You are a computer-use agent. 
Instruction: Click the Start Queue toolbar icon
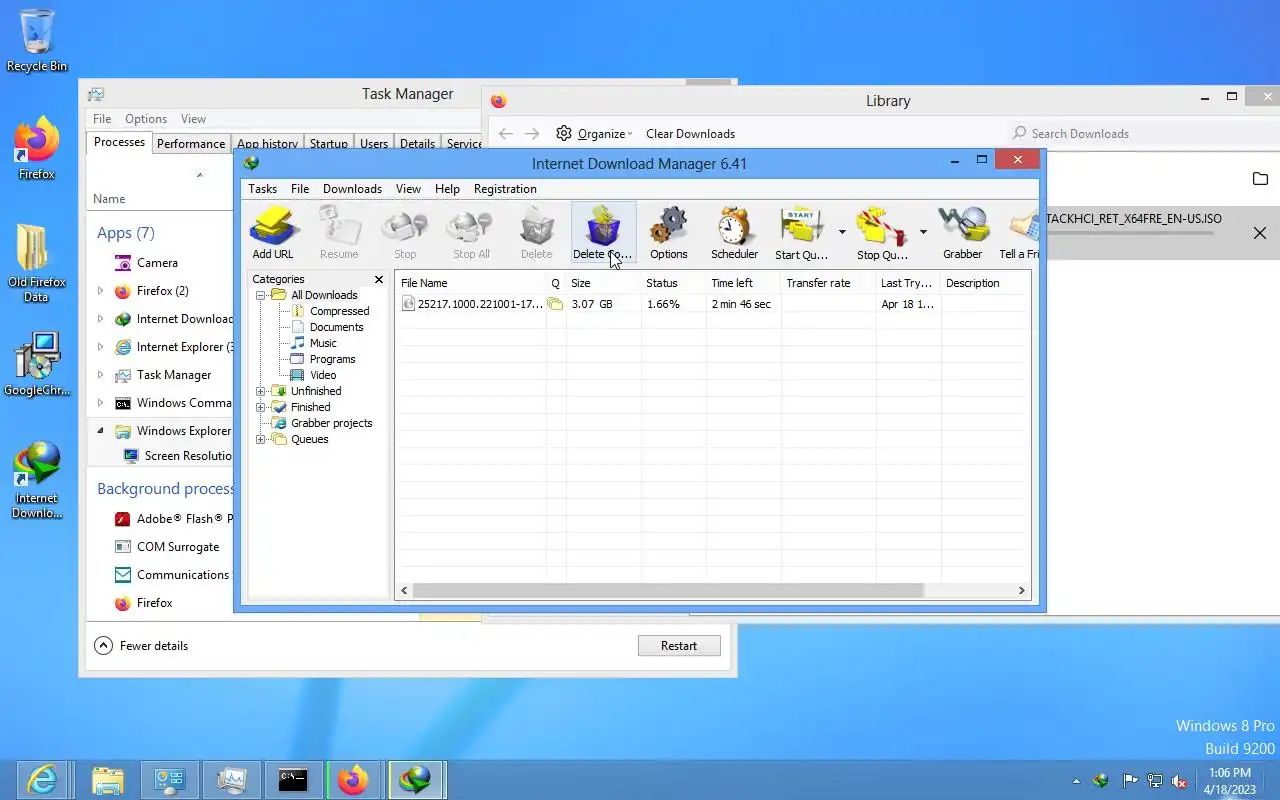tap(802, 232)
